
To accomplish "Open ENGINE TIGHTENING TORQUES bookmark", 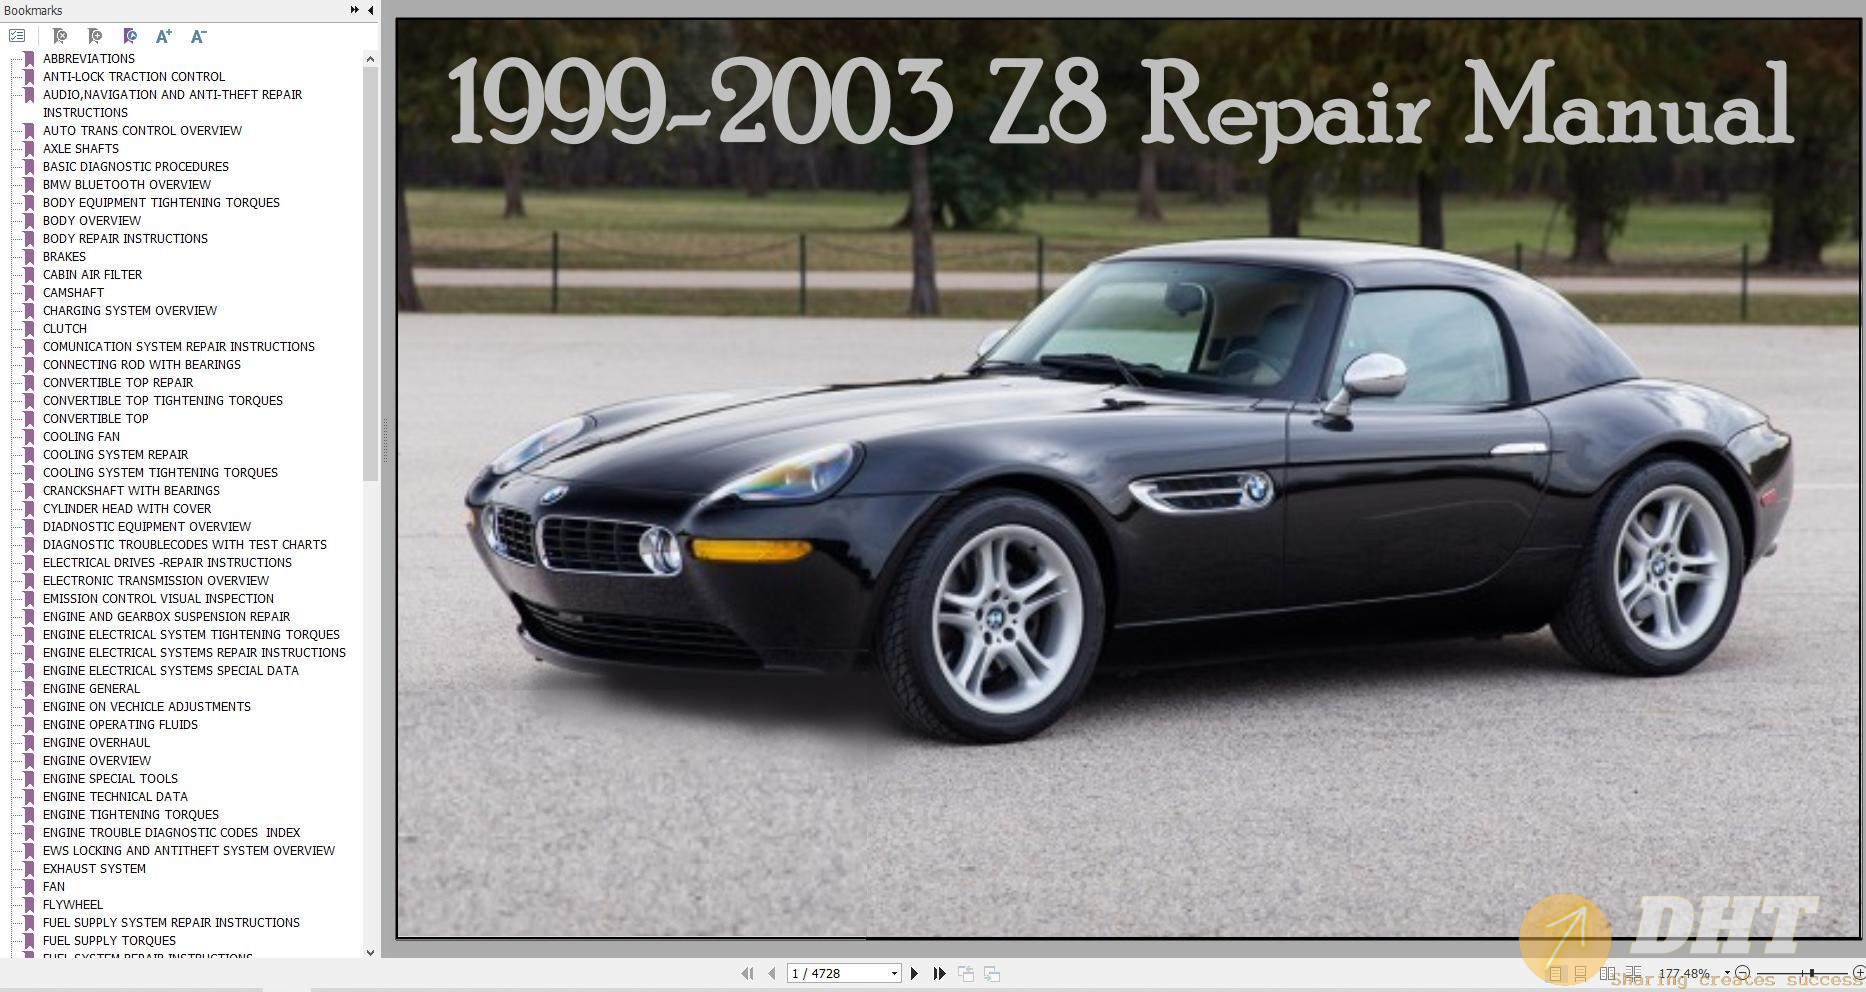I will click(x=130, y=814).
